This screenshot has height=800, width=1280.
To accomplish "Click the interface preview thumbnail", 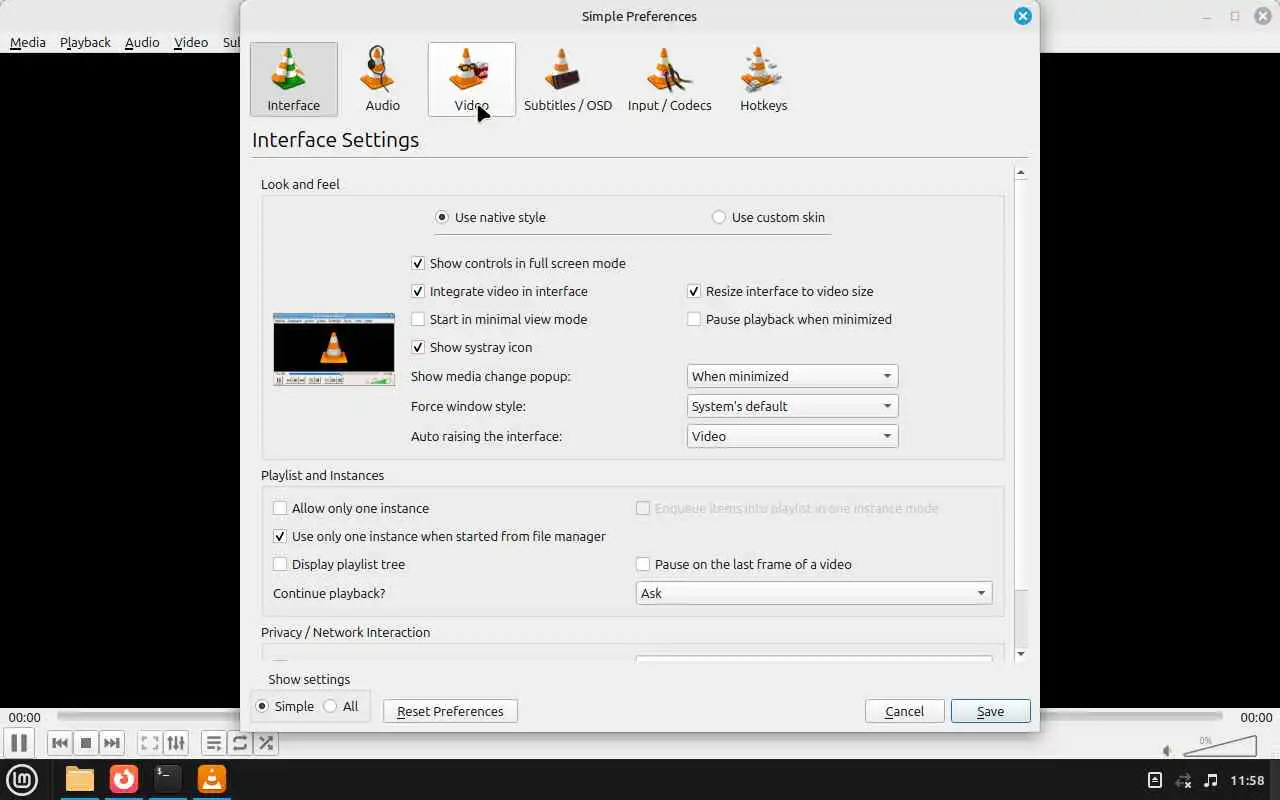I will (x=334, y=349).
